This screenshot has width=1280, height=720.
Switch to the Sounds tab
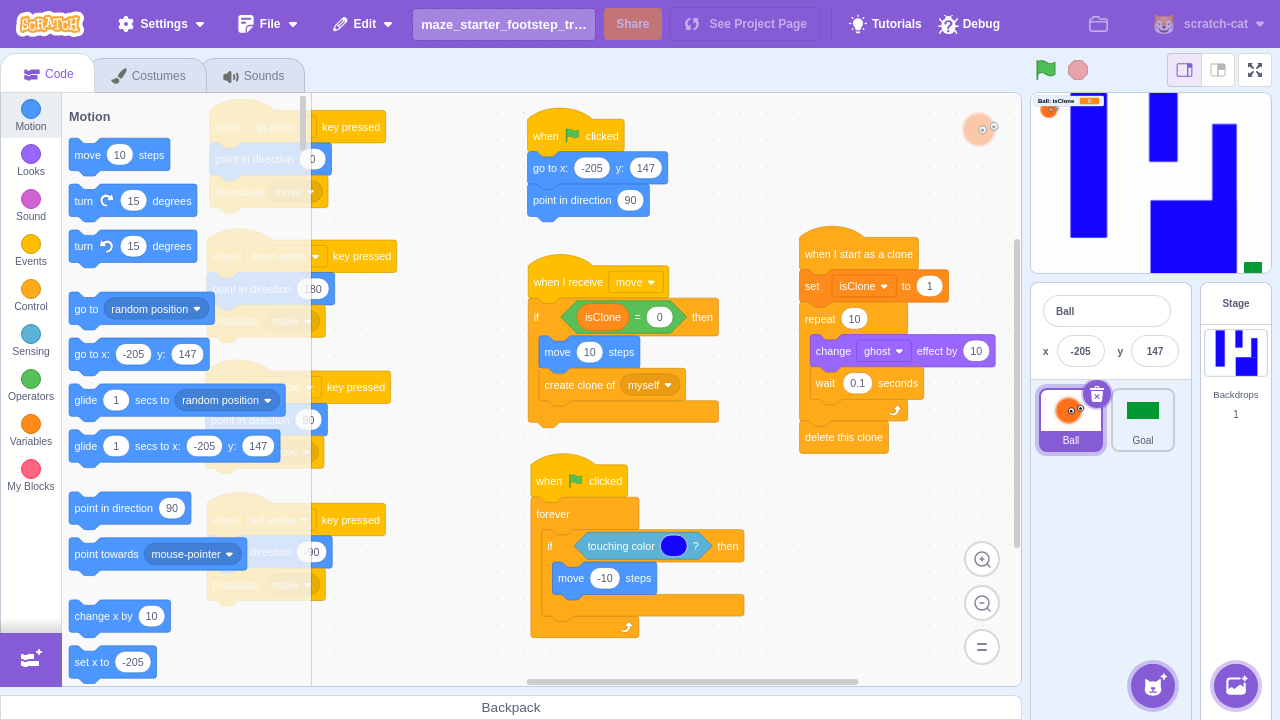point(254,76)
